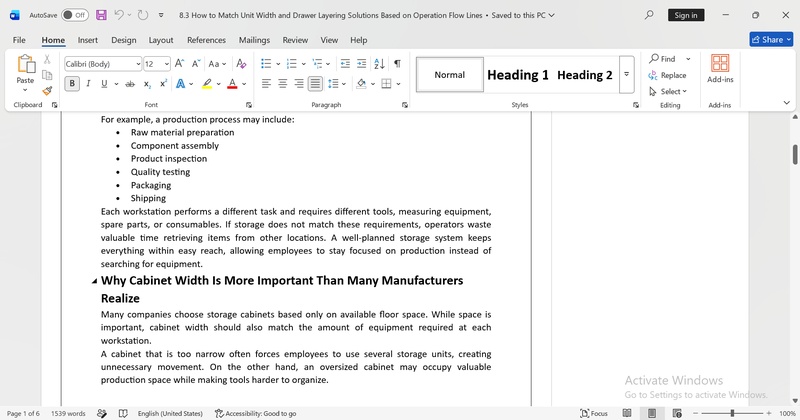This screenshot has height=420, width=800.
Task: Click the Share button
Action: [x=771, y=39]
